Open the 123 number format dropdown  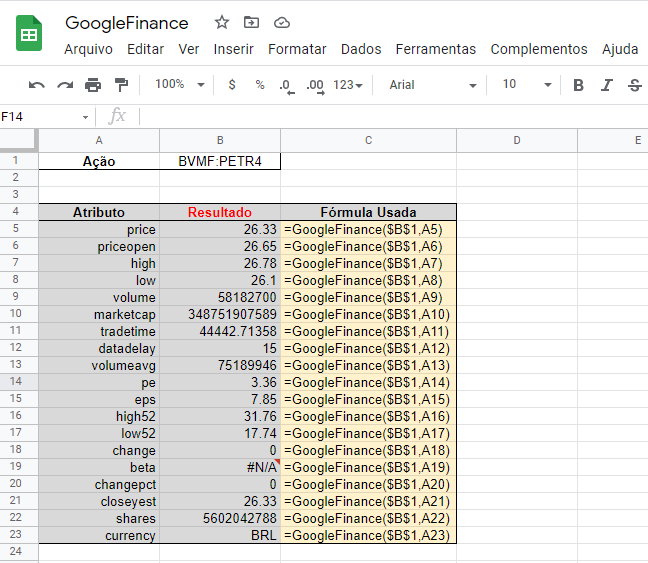pyautogui.click(x=348, y=85)
